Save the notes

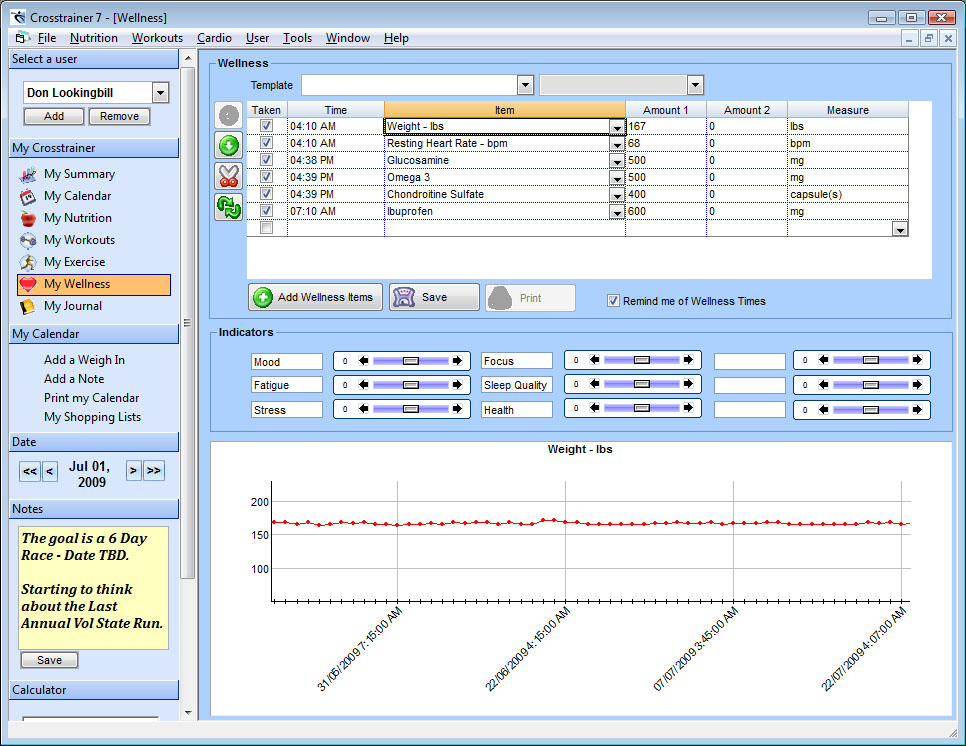[49, 660]
